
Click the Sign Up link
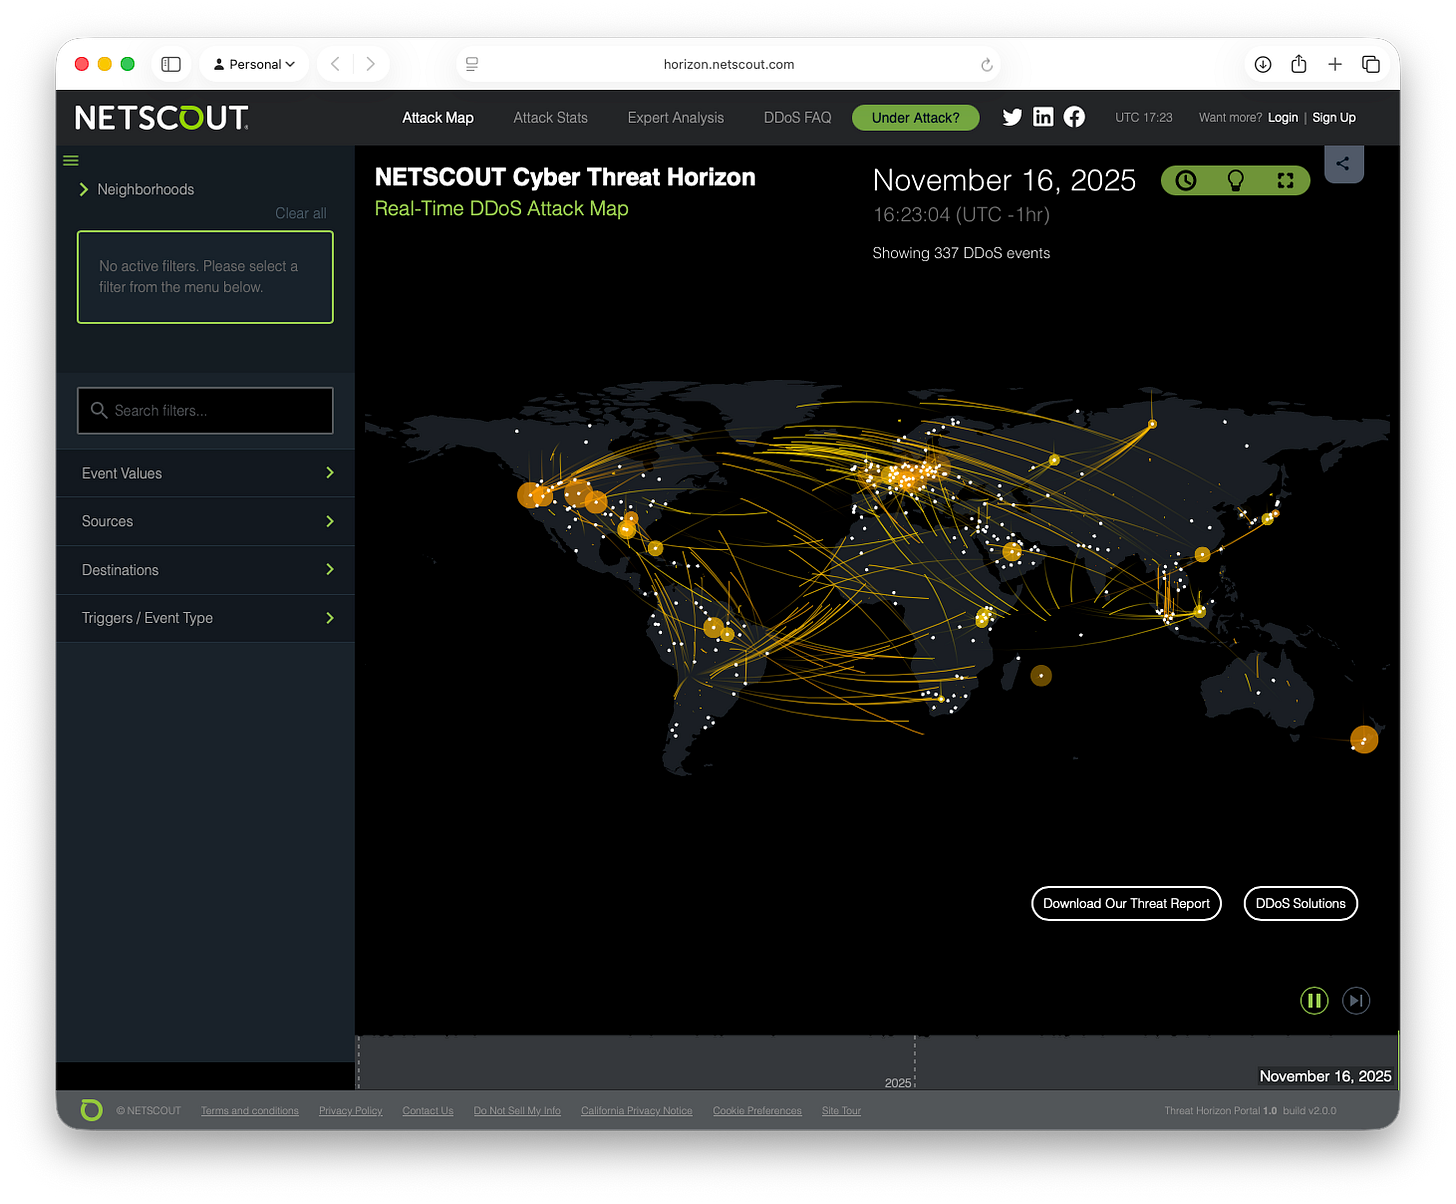coord(1334,117)
